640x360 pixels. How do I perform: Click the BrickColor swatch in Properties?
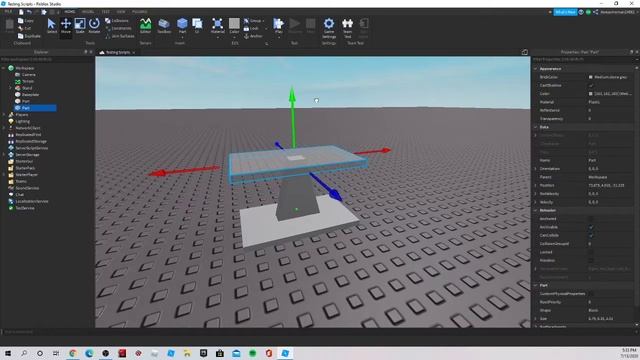point(591,77)
